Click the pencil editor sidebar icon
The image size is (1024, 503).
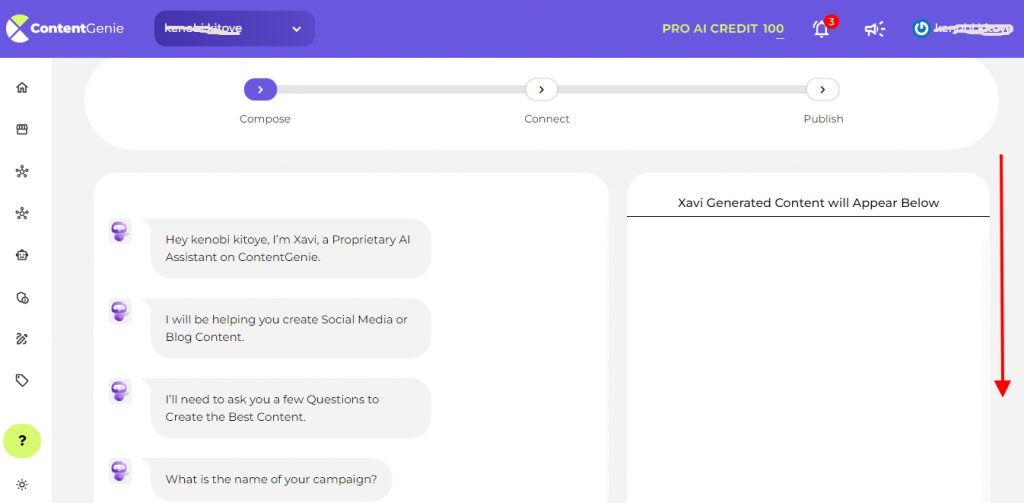coord(22,339)
